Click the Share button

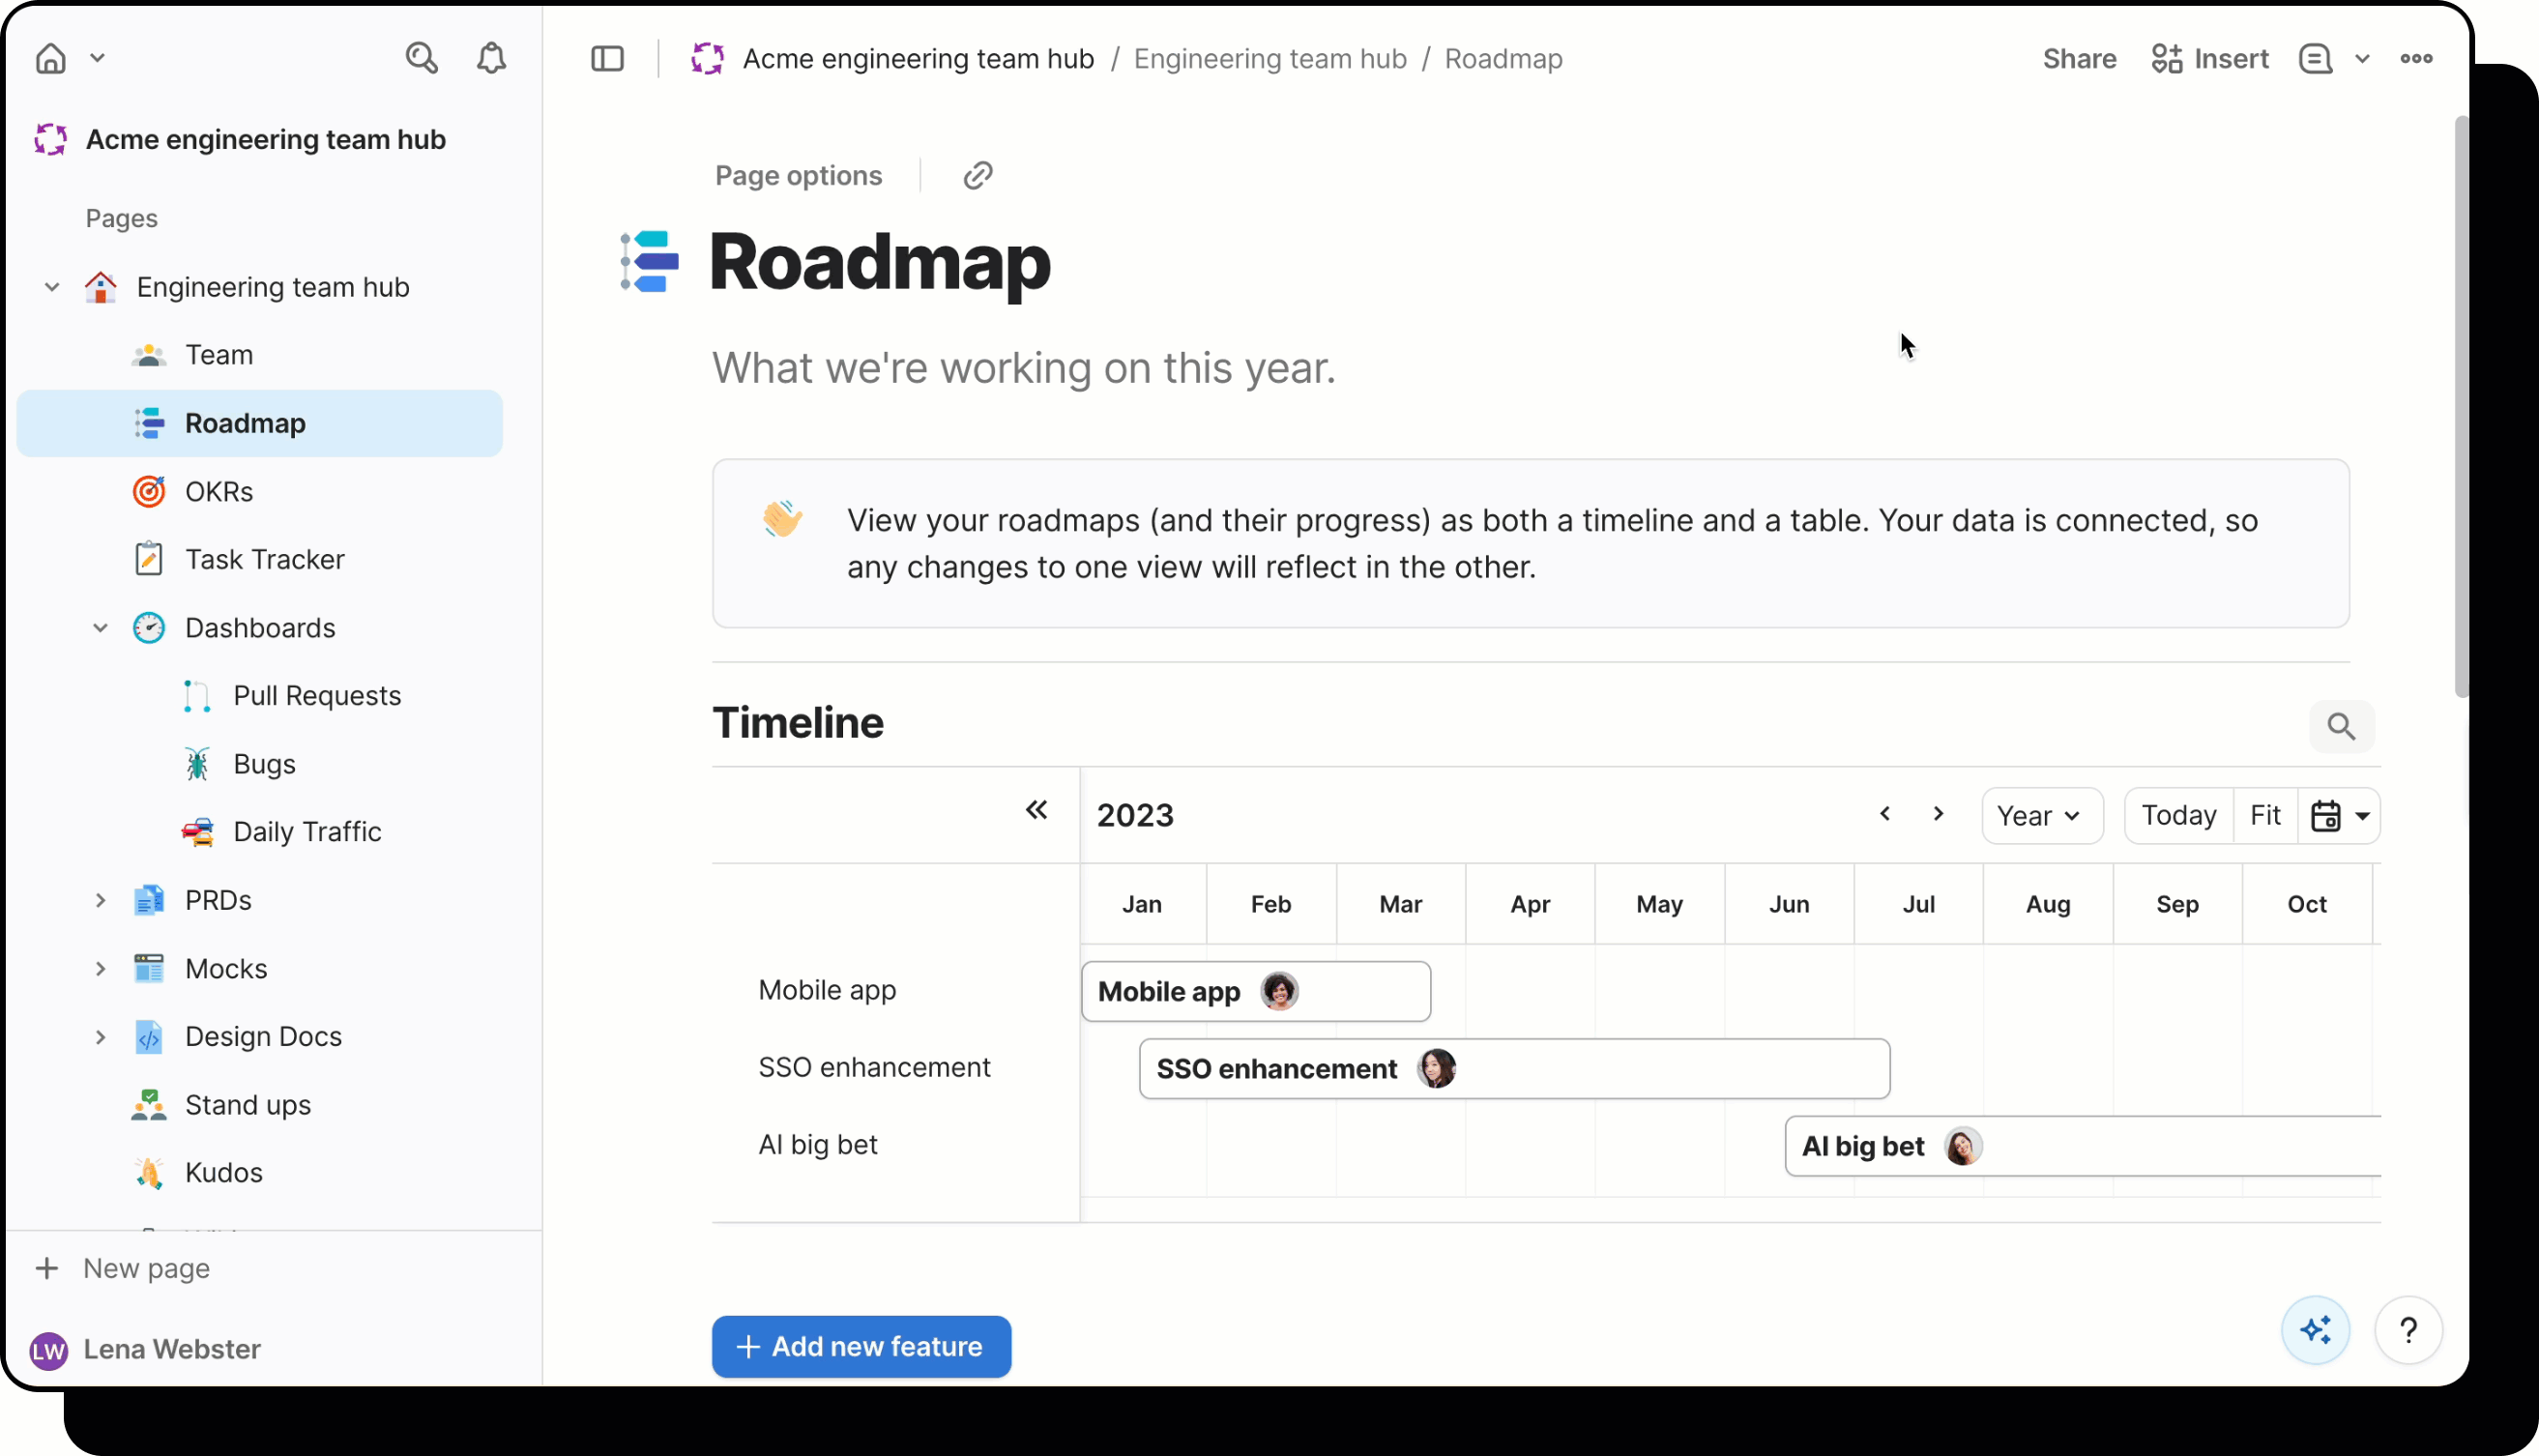tap(2079, 59)
